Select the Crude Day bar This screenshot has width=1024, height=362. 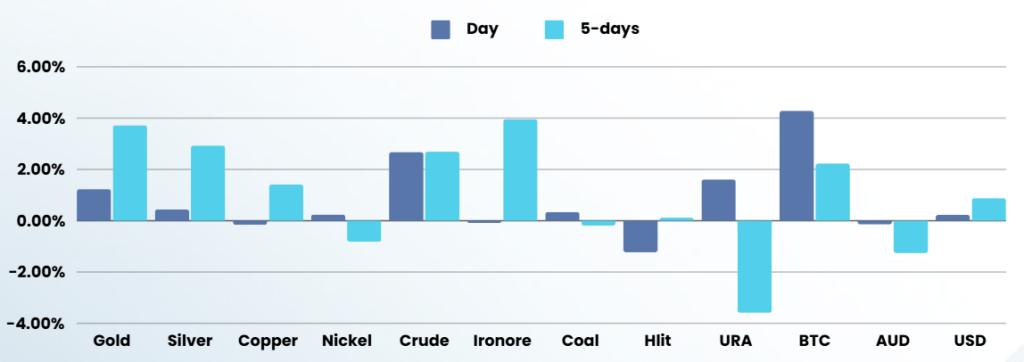pyautogui.click(x=406, y=186)
